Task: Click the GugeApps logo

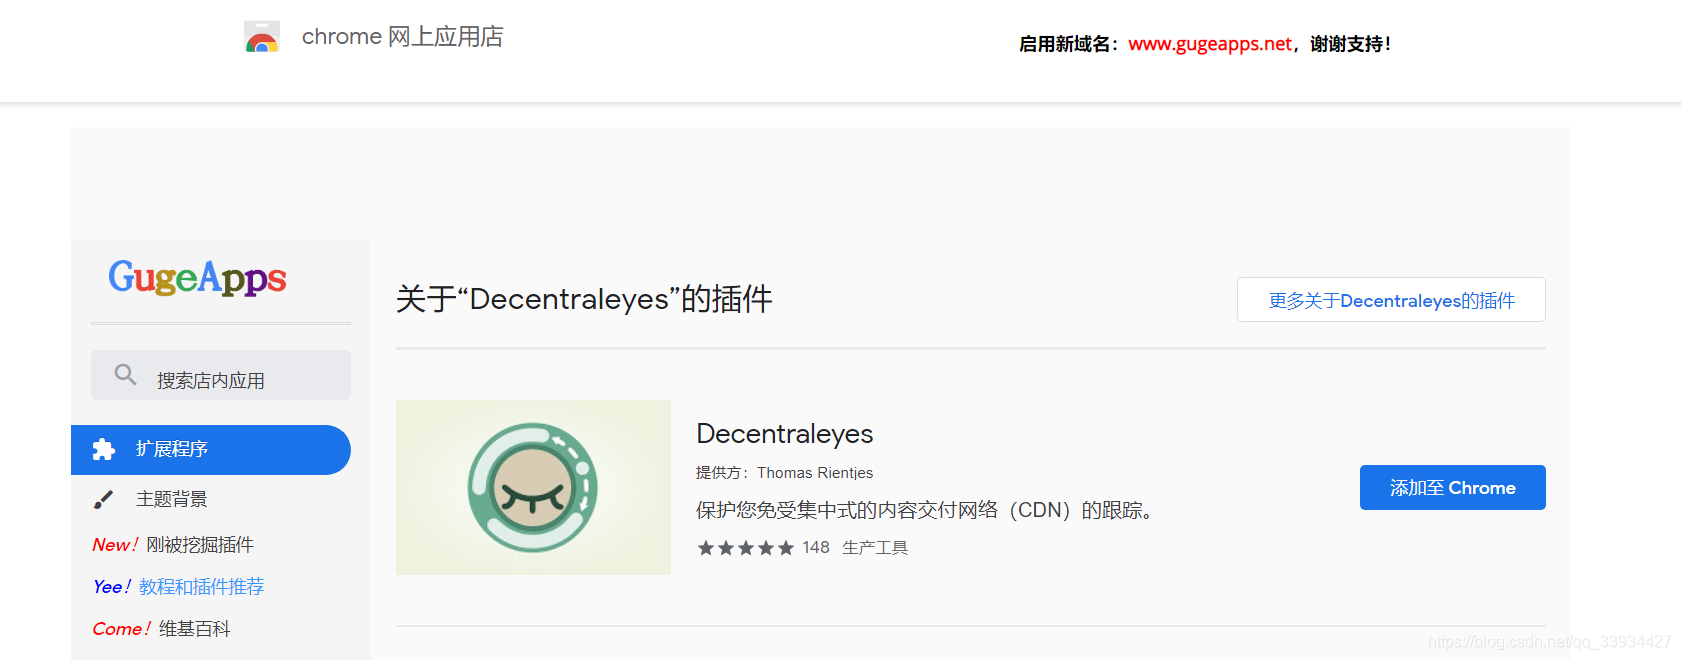Action: (197, 277)
